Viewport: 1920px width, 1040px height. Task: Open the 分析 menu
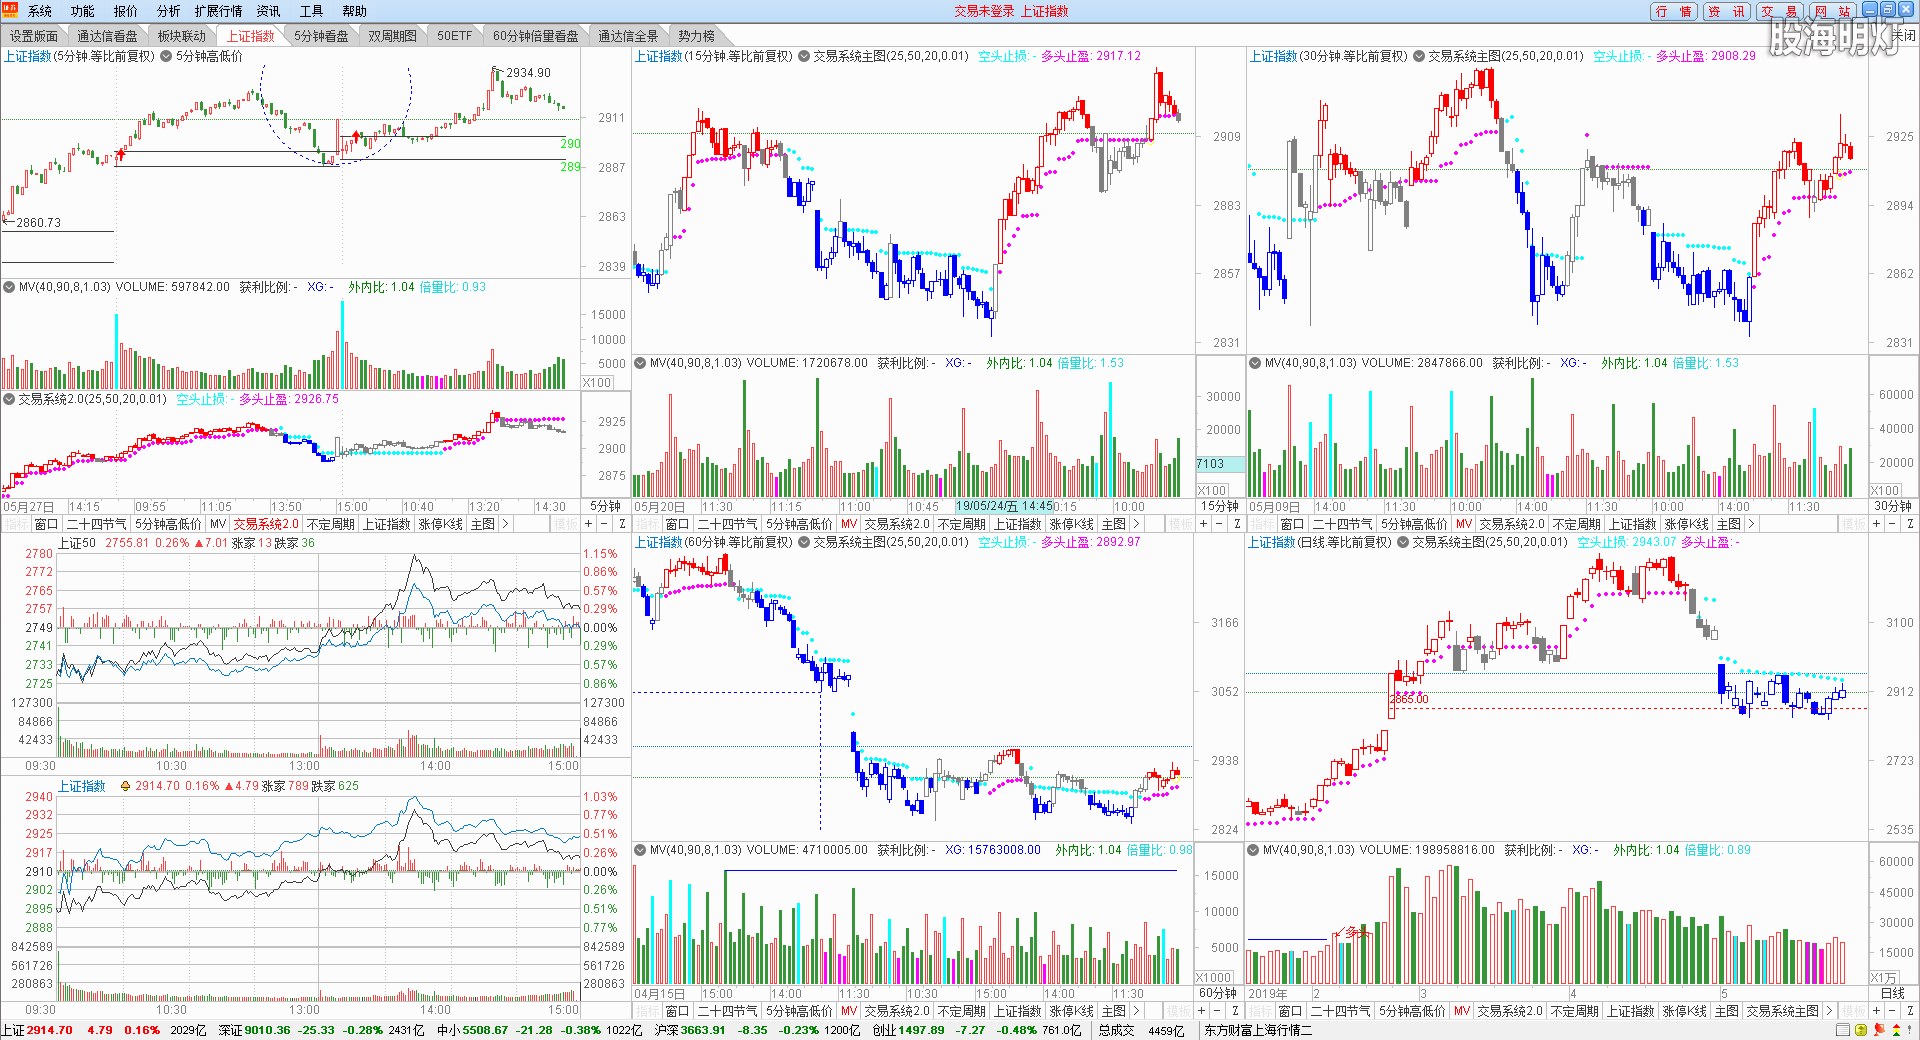click(169, 11)
